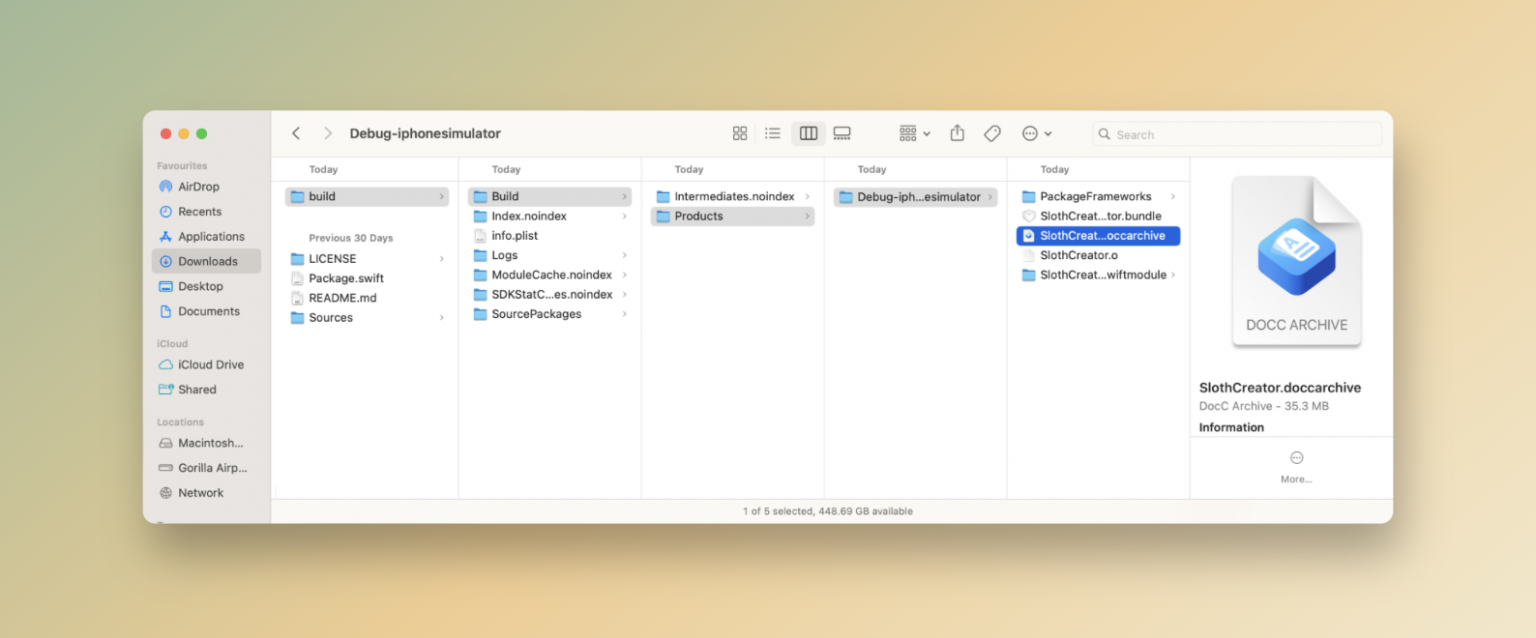Click inside the Search field
The height and width of the screenshot is (638, 1536).
[1237, 133]
